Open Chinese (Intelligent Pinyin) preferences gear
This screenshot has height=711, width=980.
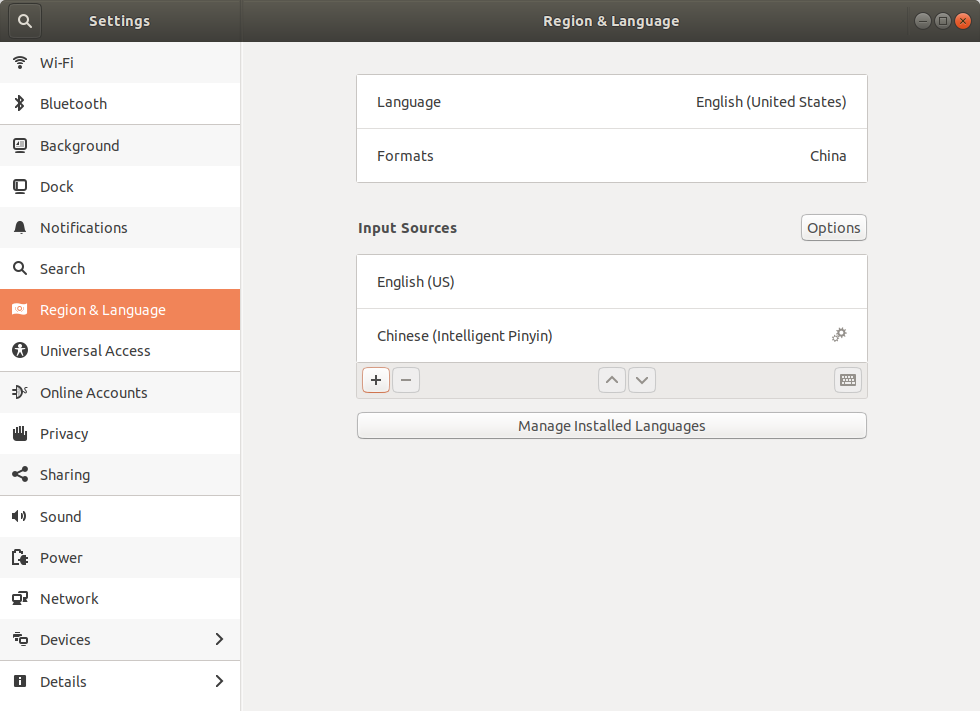839,334
